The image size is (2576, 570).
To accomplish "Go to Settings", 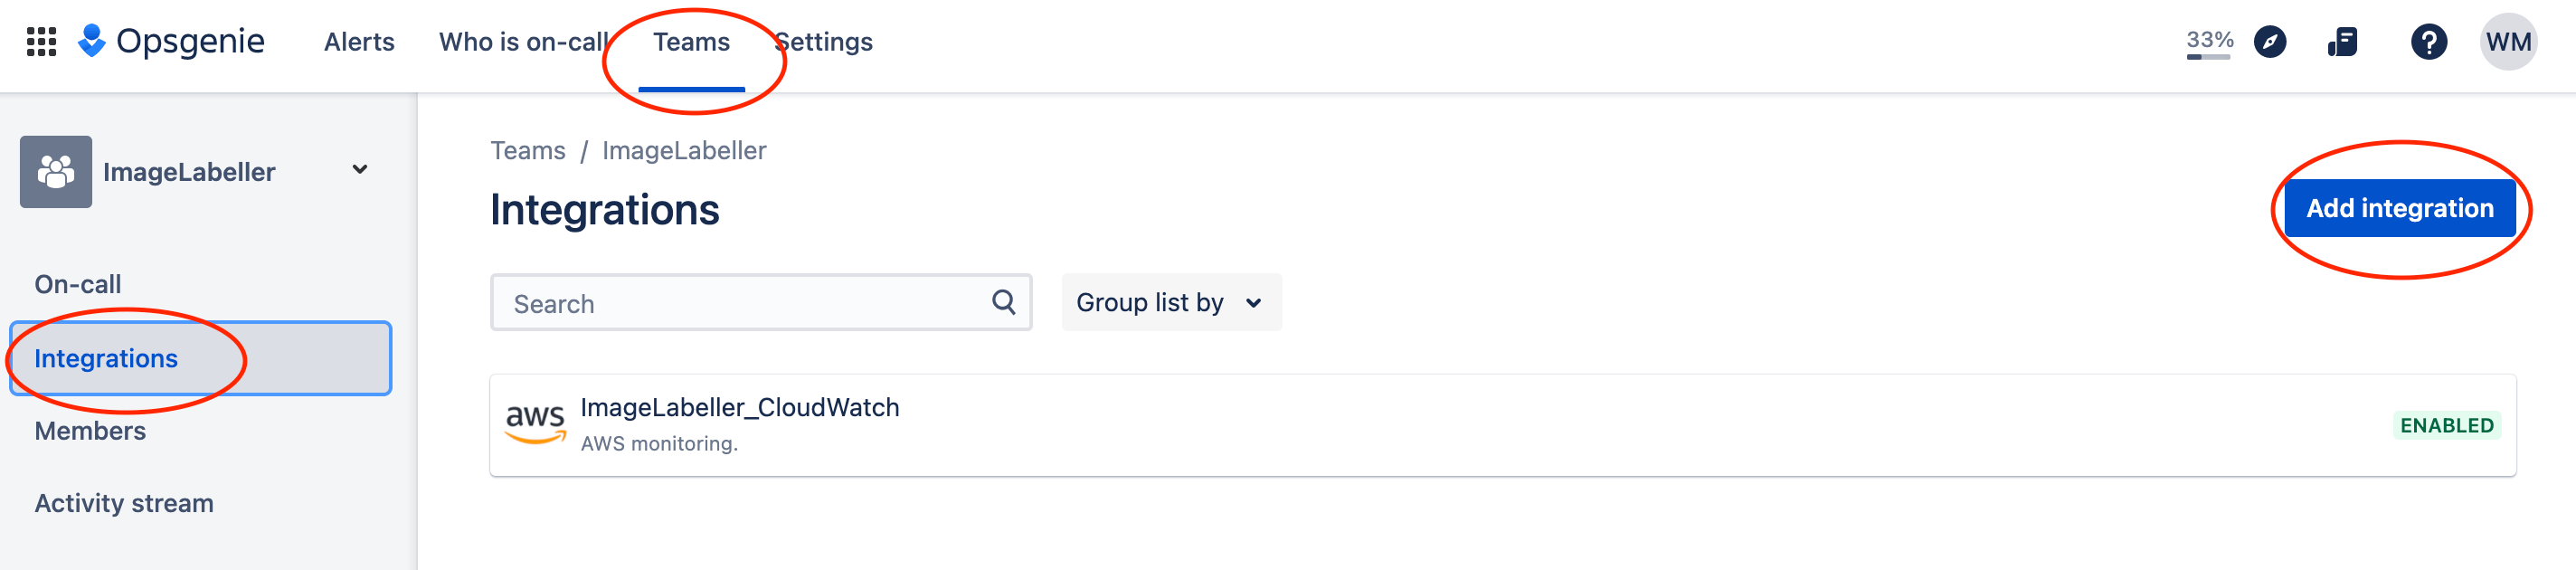I will click(824, 41).
